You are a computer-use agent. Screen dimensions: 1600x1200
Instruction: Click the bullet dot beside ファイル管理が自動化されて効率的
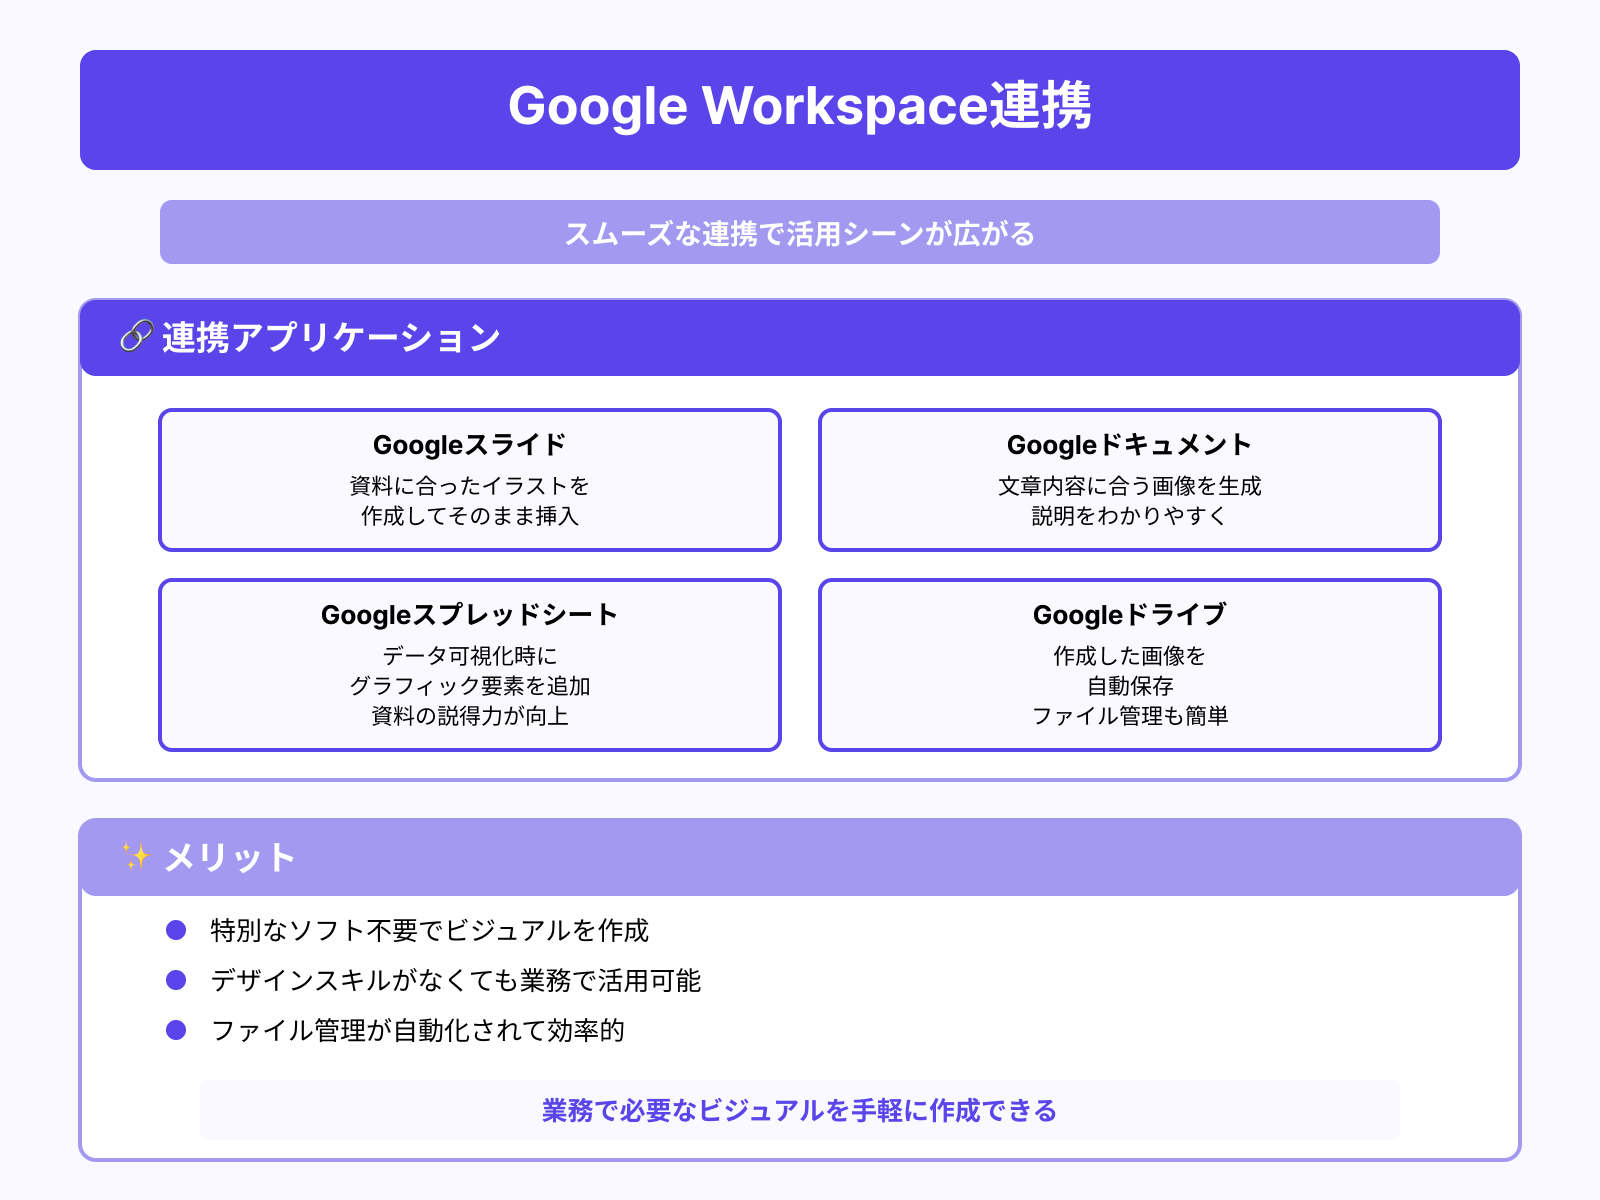(176, 1030)
